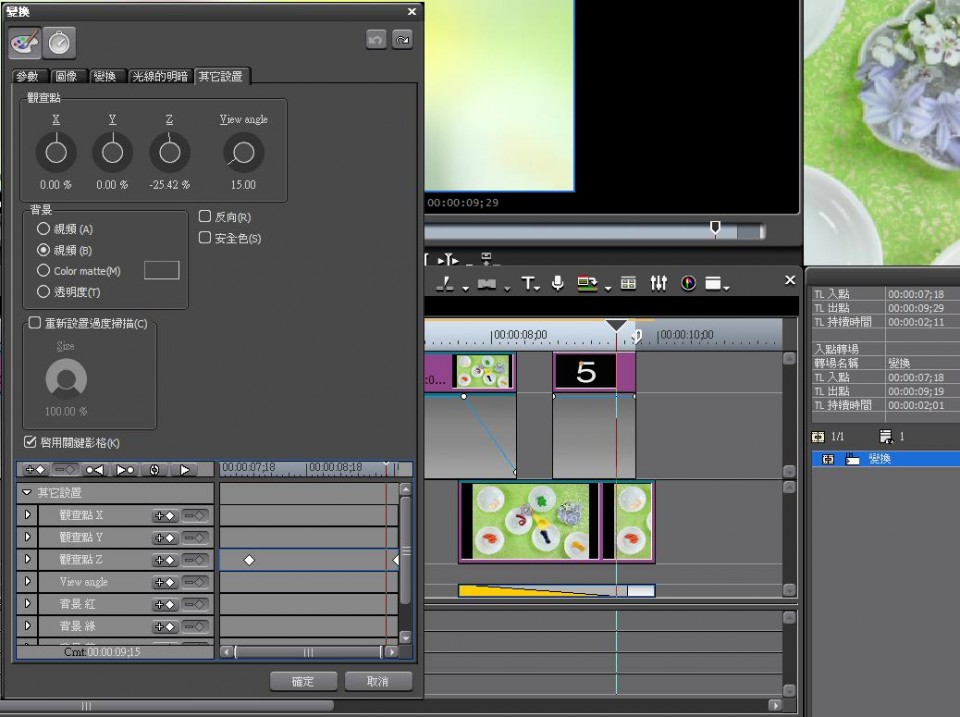Viewport: 960px width, 717px height.
Task: Open the audio mixer from timeline toolbar
Action: [658, 284]
